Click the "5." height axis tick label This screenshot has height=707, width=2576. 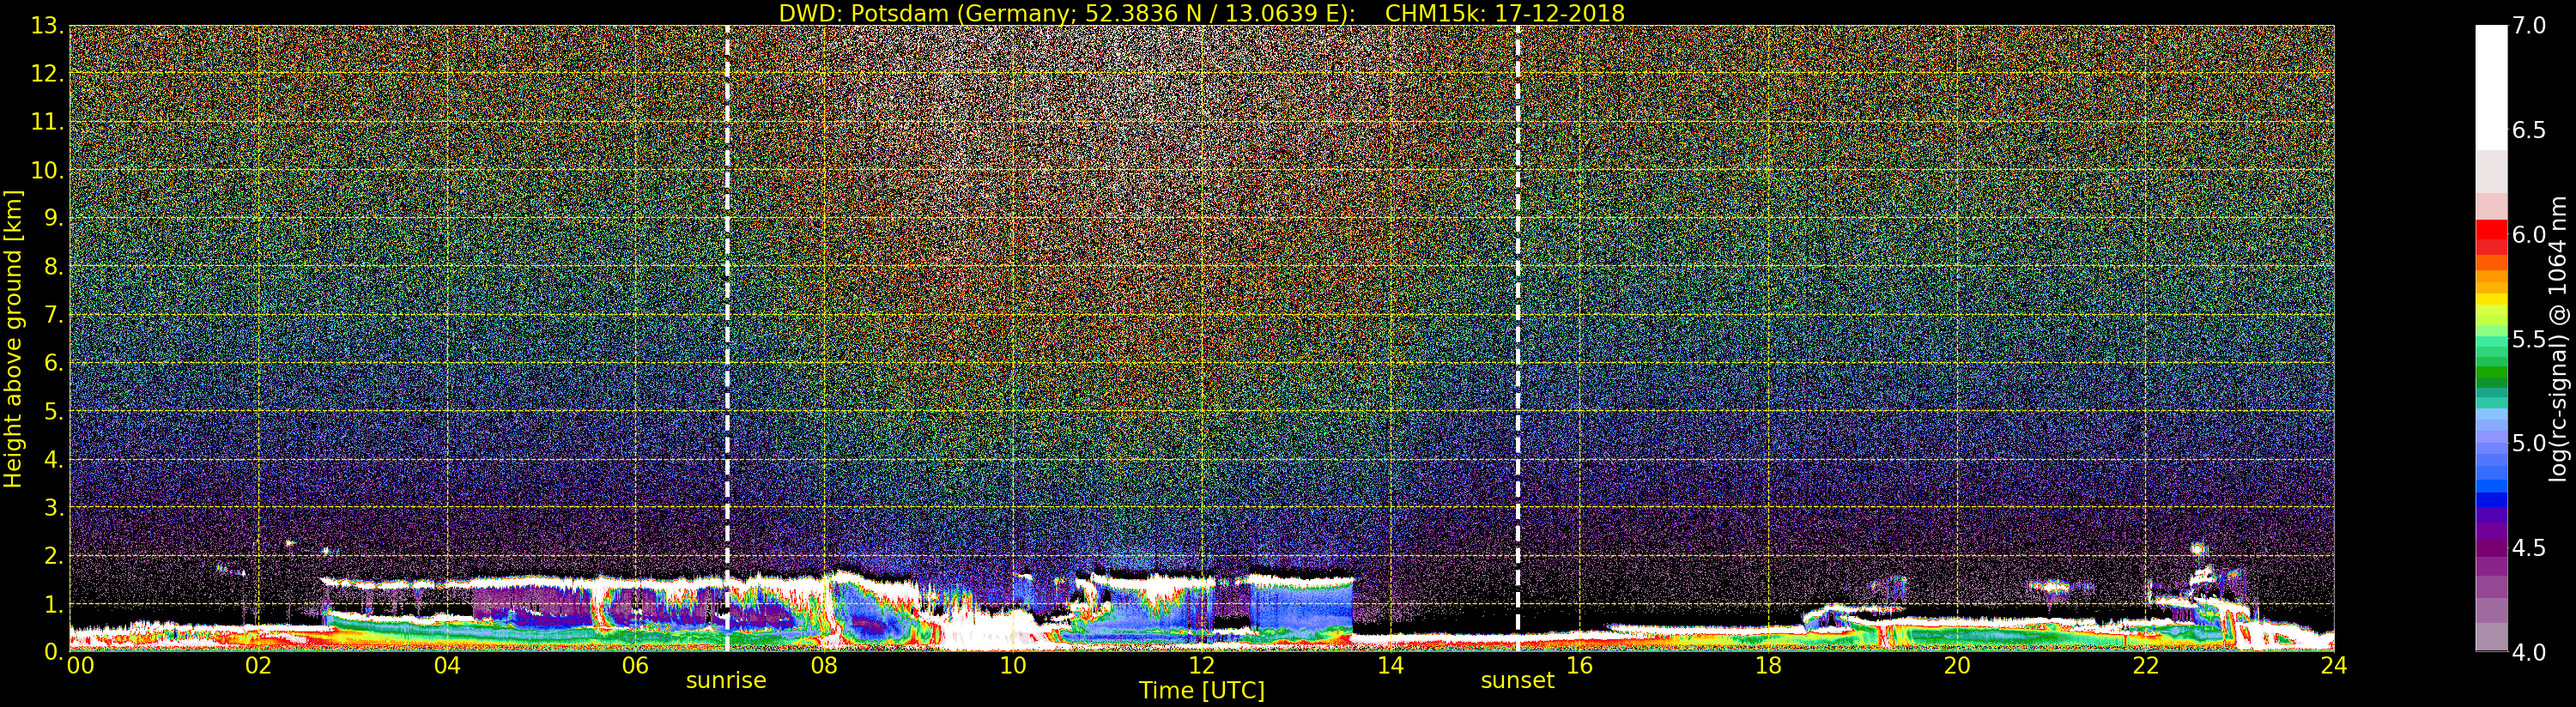[x=54, y=411]
